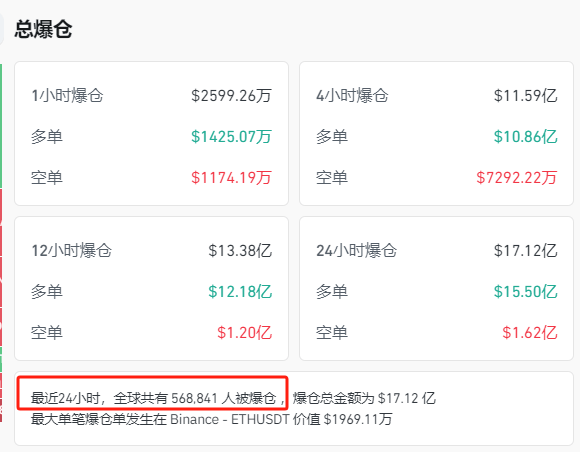Click the red $7292.22万 short value
The width and height of the screenshot is (580, 452).
pyautogui.click(x=517, y=178)
